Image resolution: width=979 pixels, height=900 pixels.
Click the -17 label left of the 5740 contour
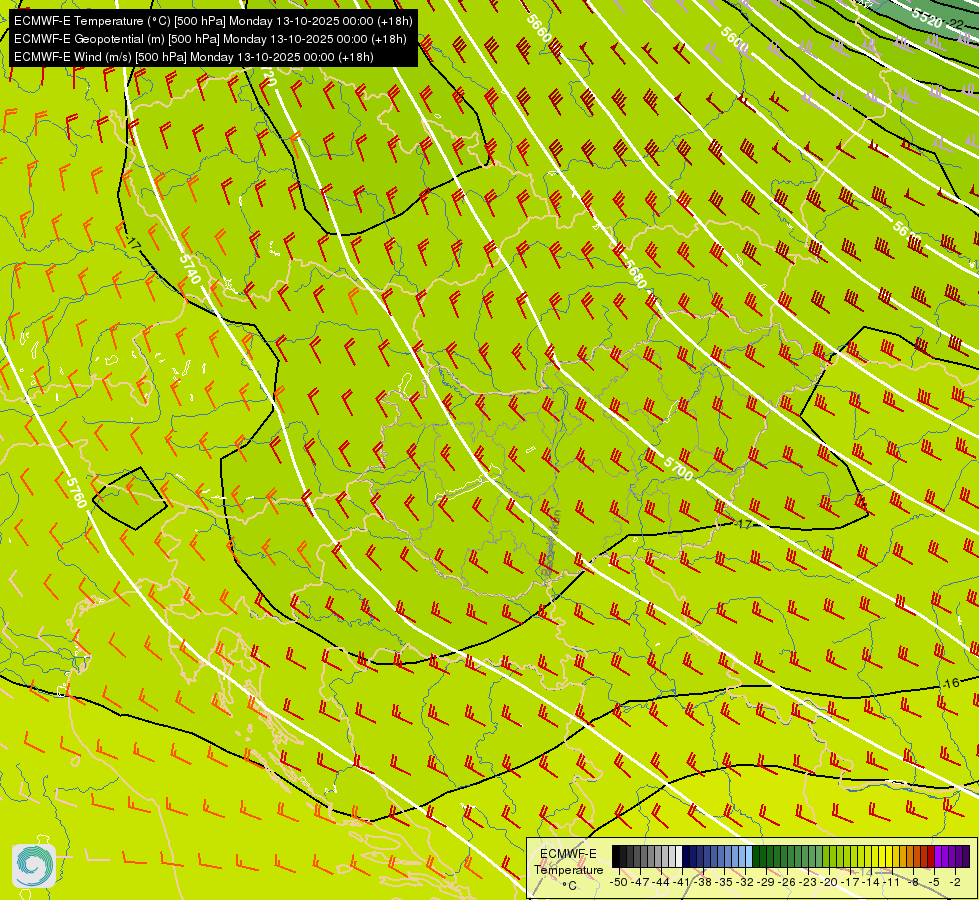pyautogui.click(x=133, y=244)
